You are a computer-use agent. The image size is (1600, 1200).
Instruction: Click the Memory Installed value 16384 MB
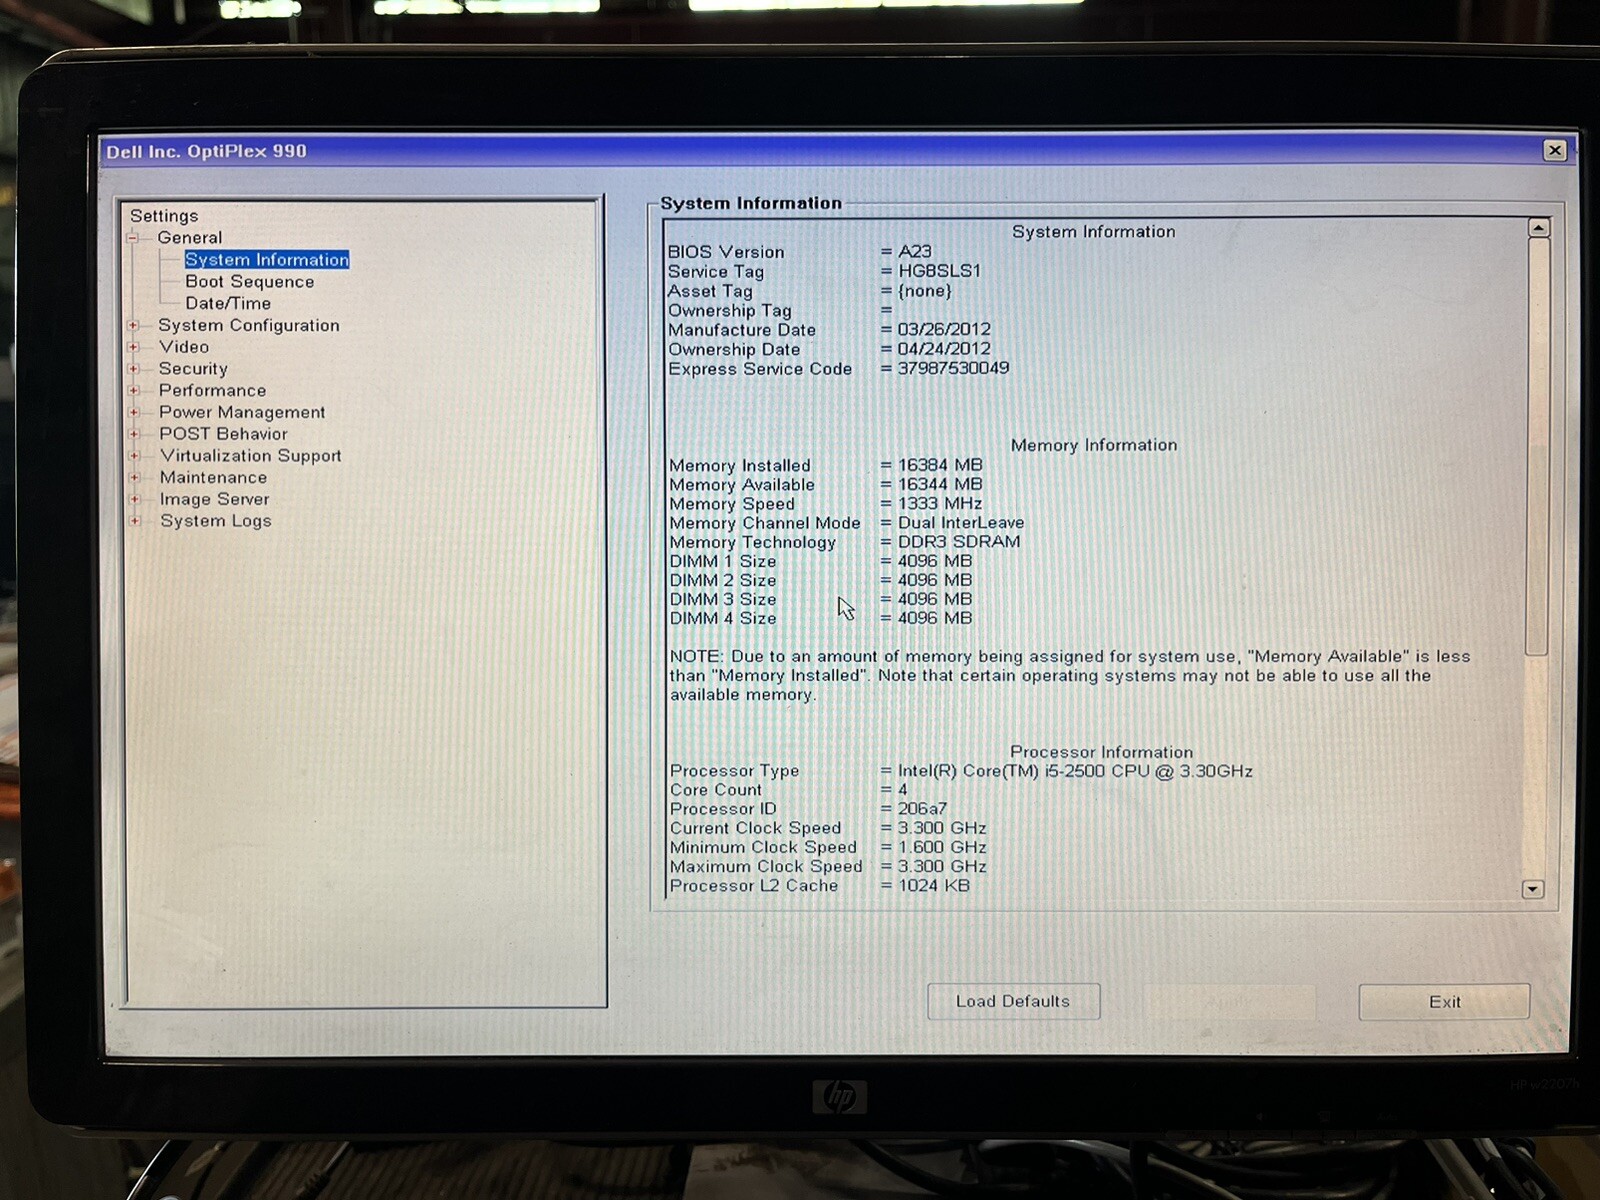pos(940,465)
